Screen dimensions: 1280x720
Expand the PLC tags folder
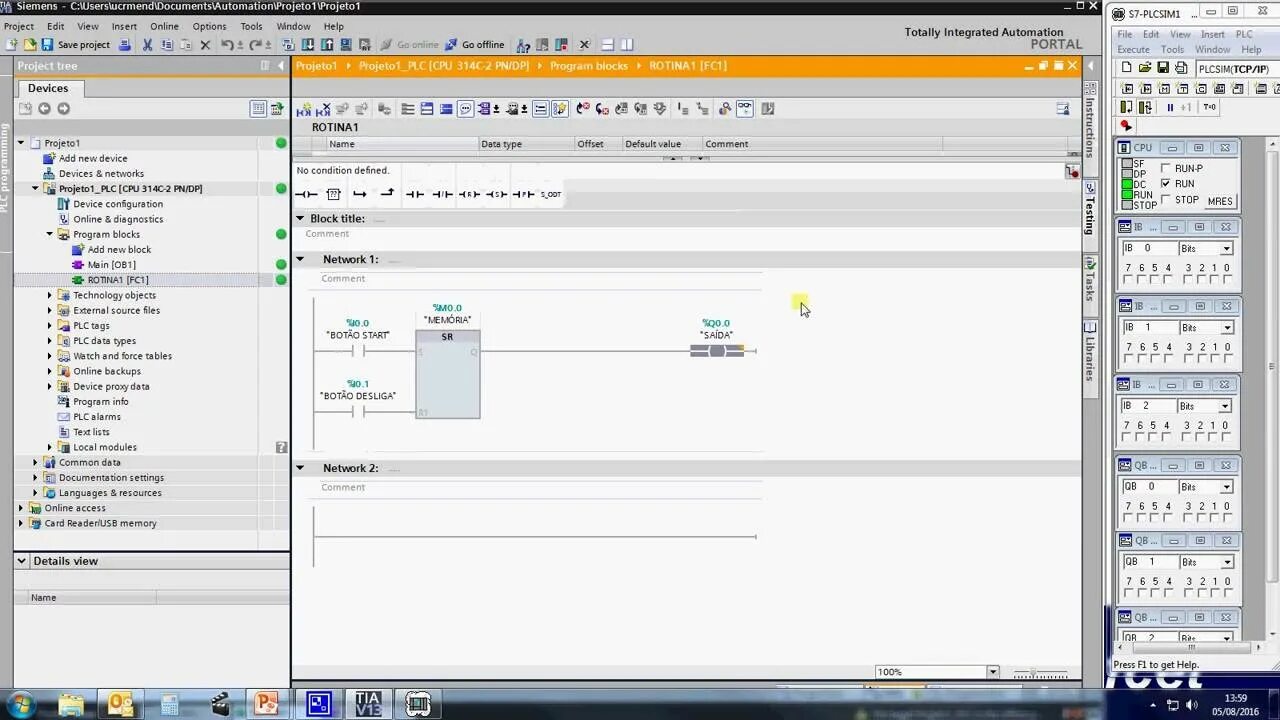coord(49,326)
